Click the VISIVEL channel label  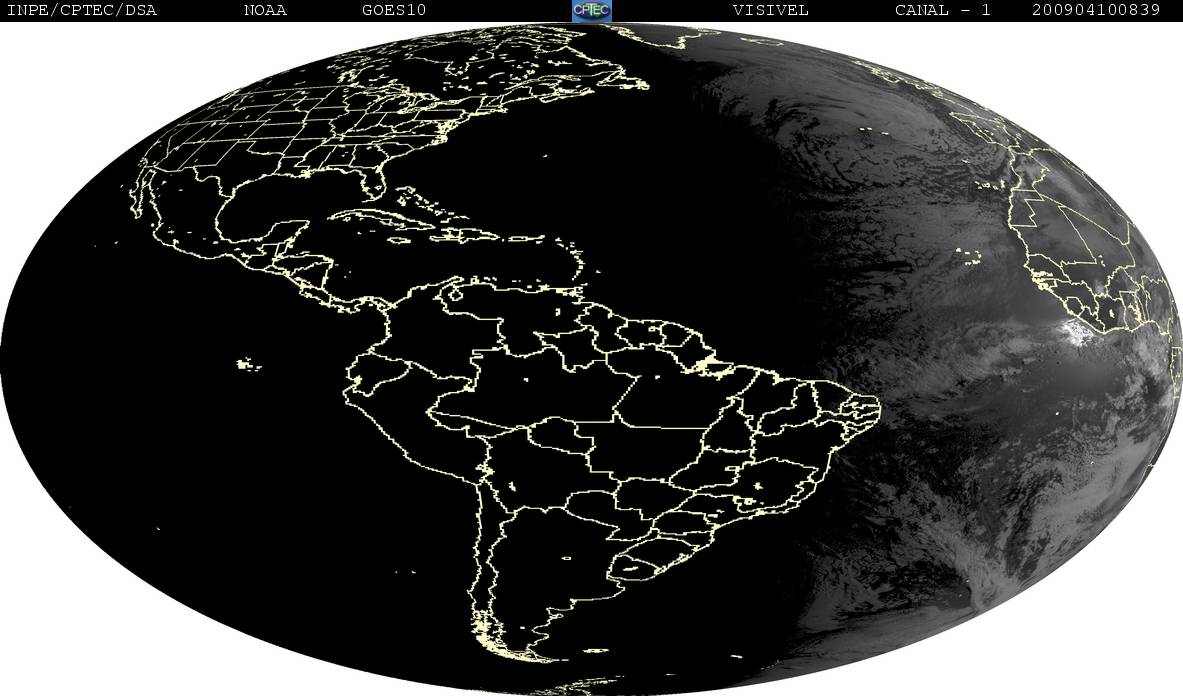(770, 11)
